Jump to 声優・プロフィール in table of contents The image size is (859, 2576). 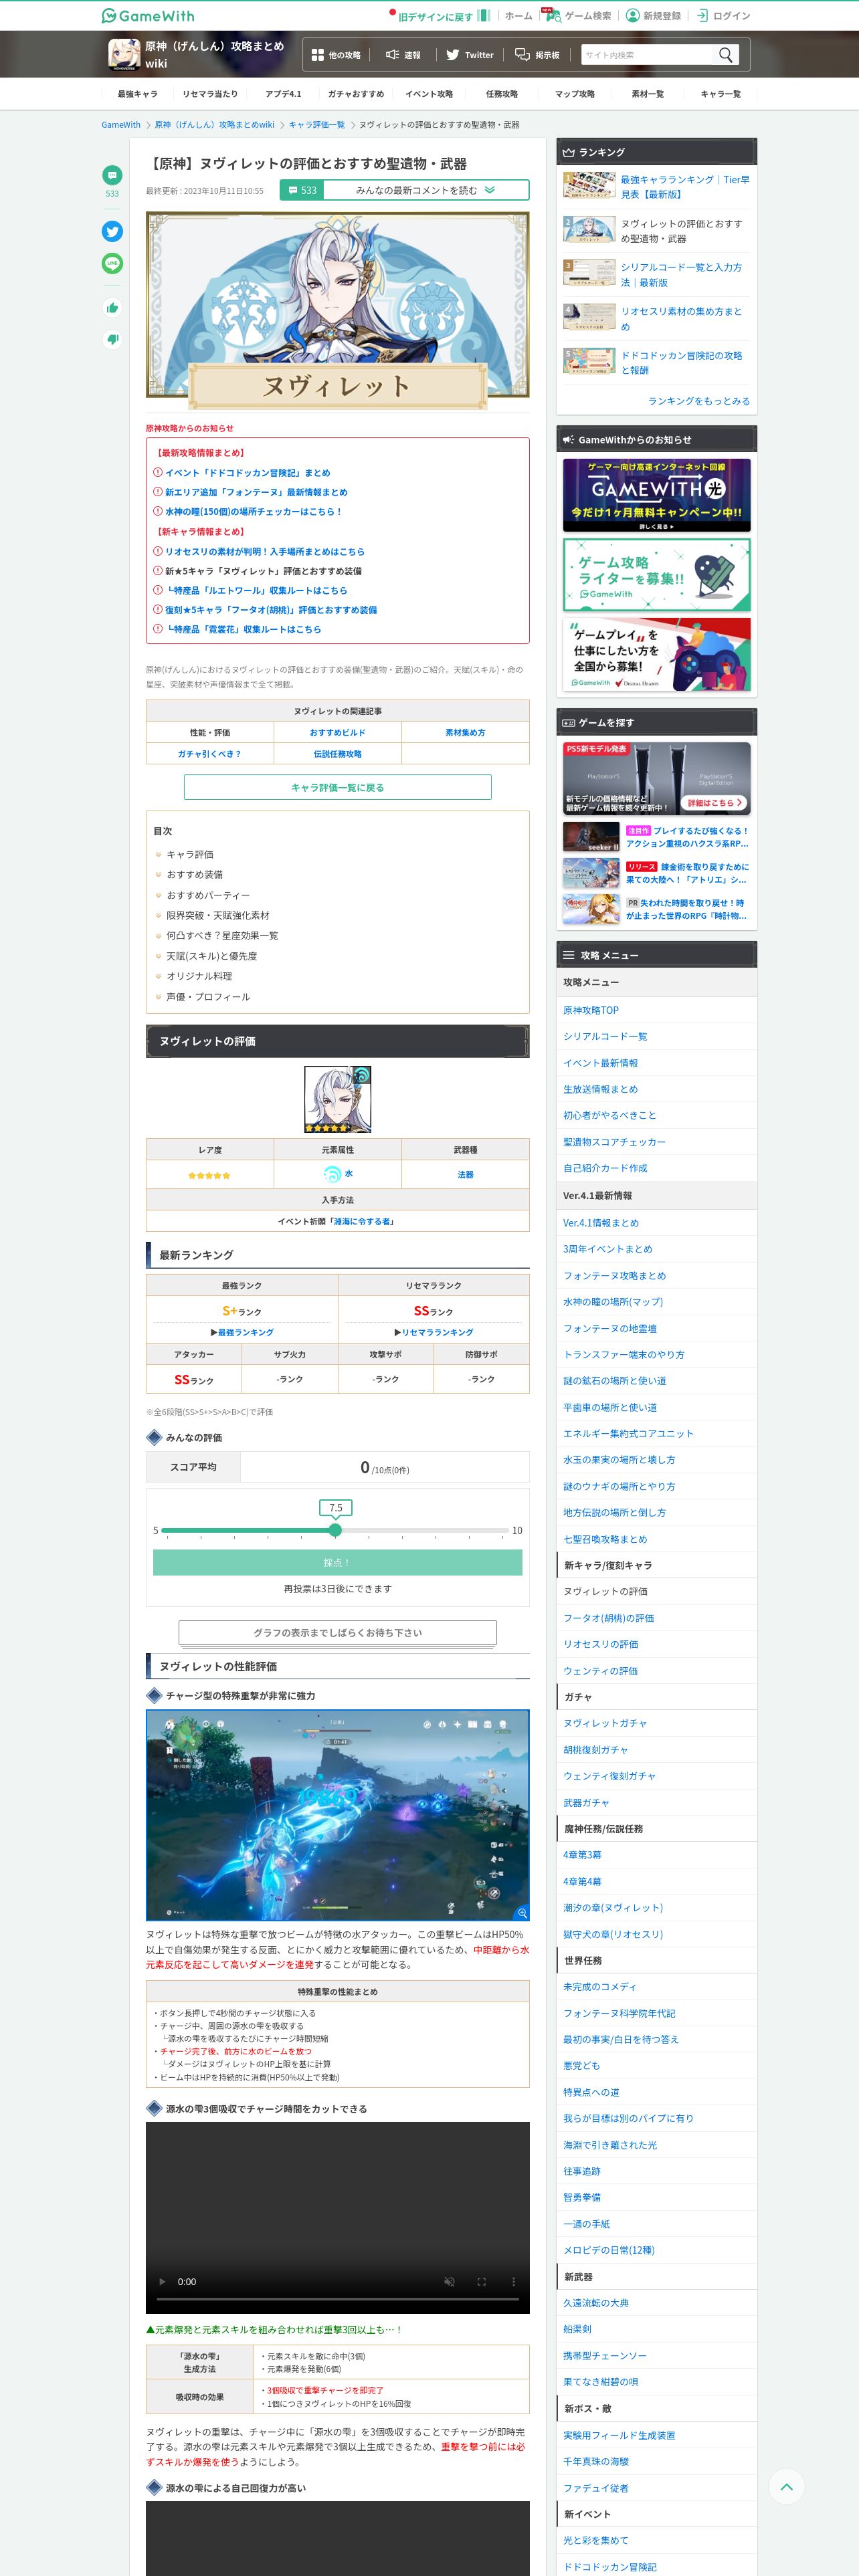click(208, 998)
